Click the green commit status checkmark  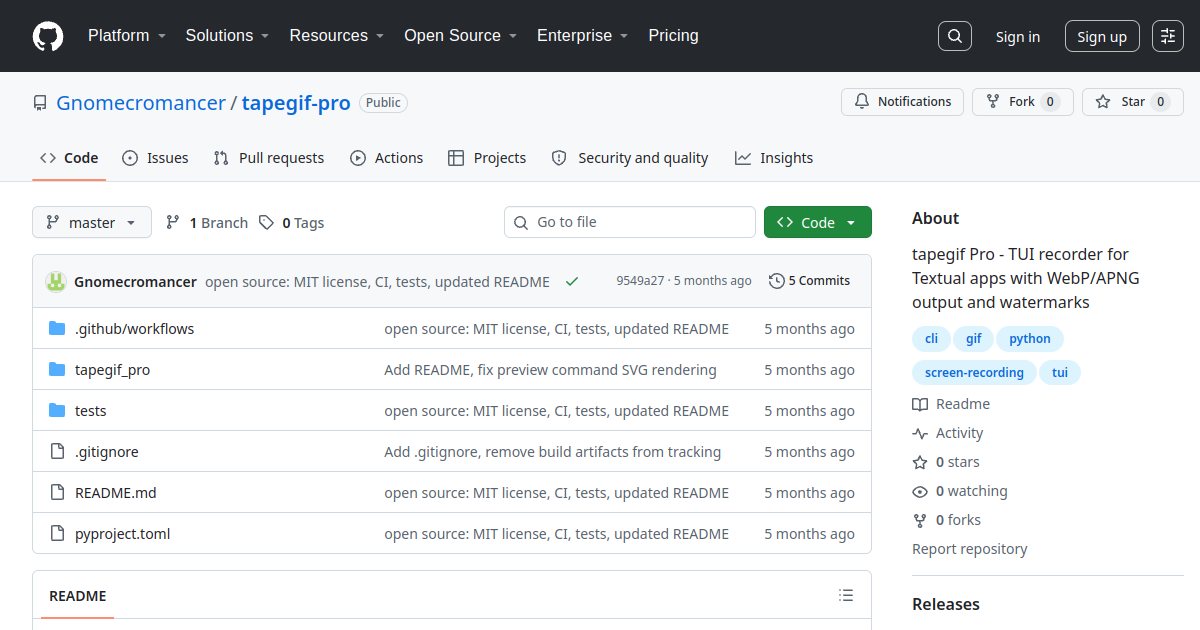572,282
